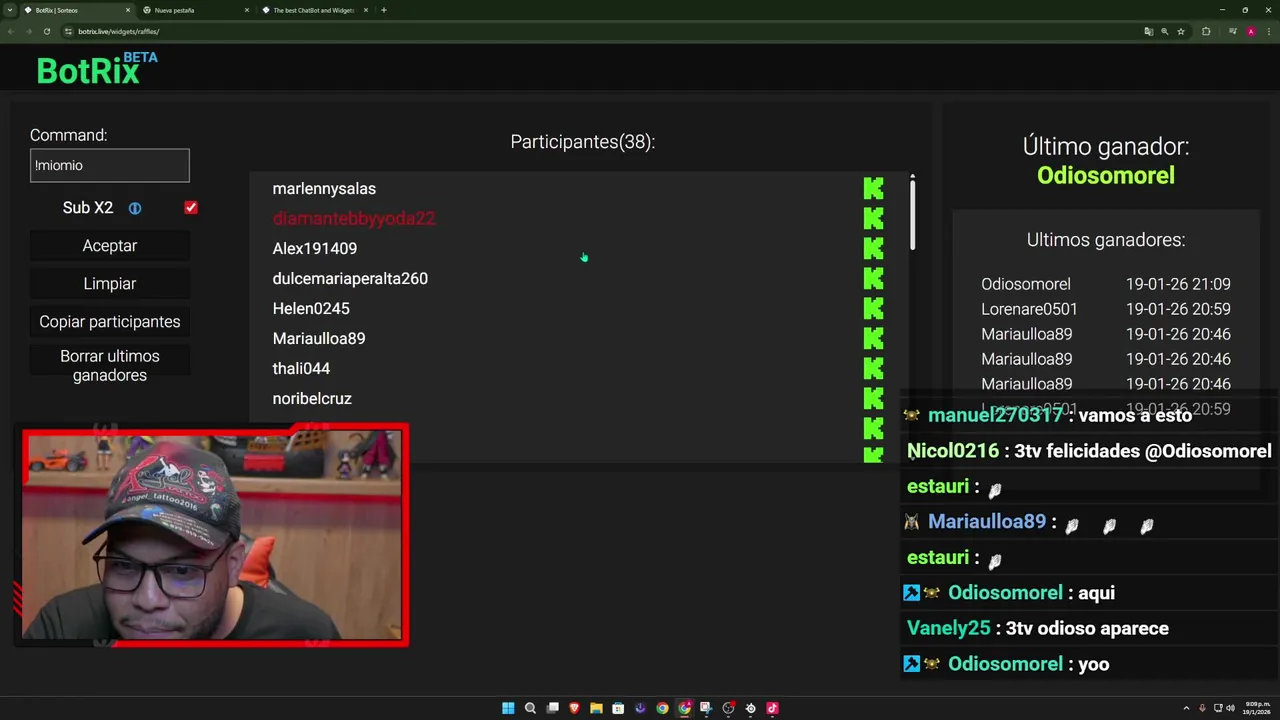
Task: Click Borrar ultimos ganadores
Action: coord(110,366)
